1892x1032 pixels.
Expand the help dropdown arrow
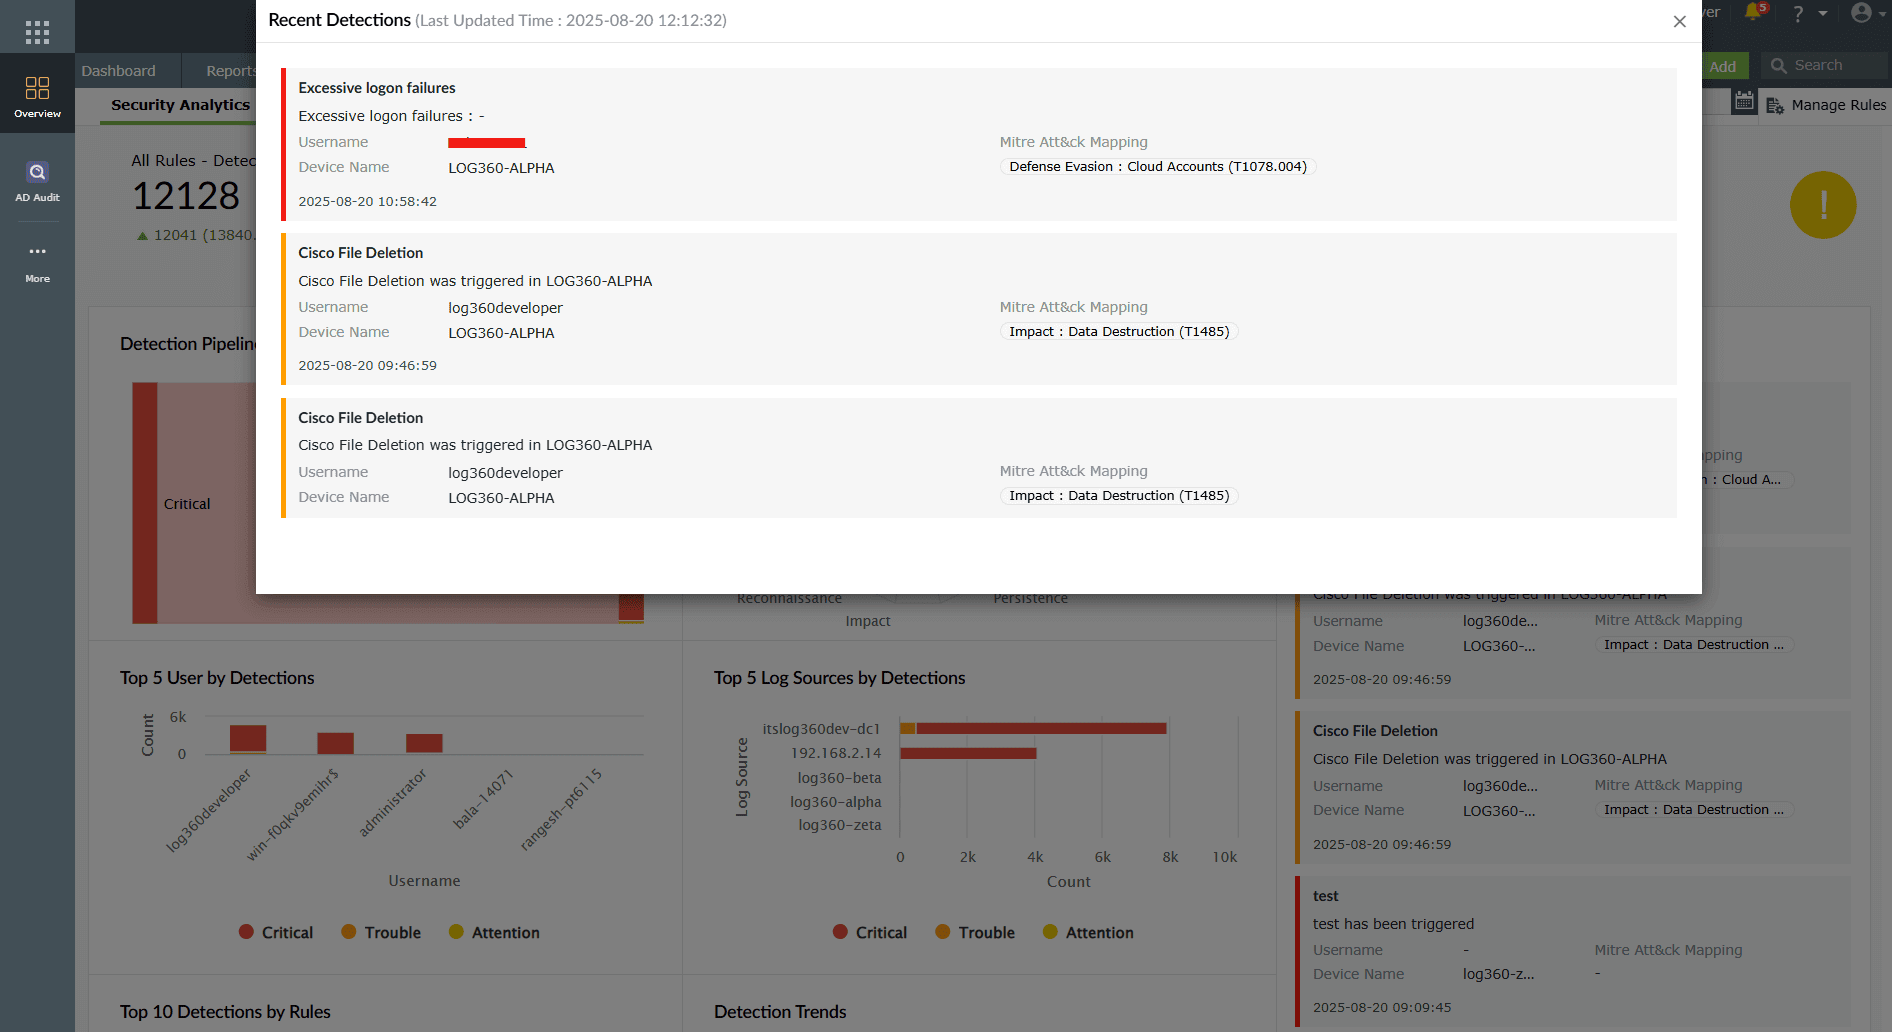(1822, 14)
